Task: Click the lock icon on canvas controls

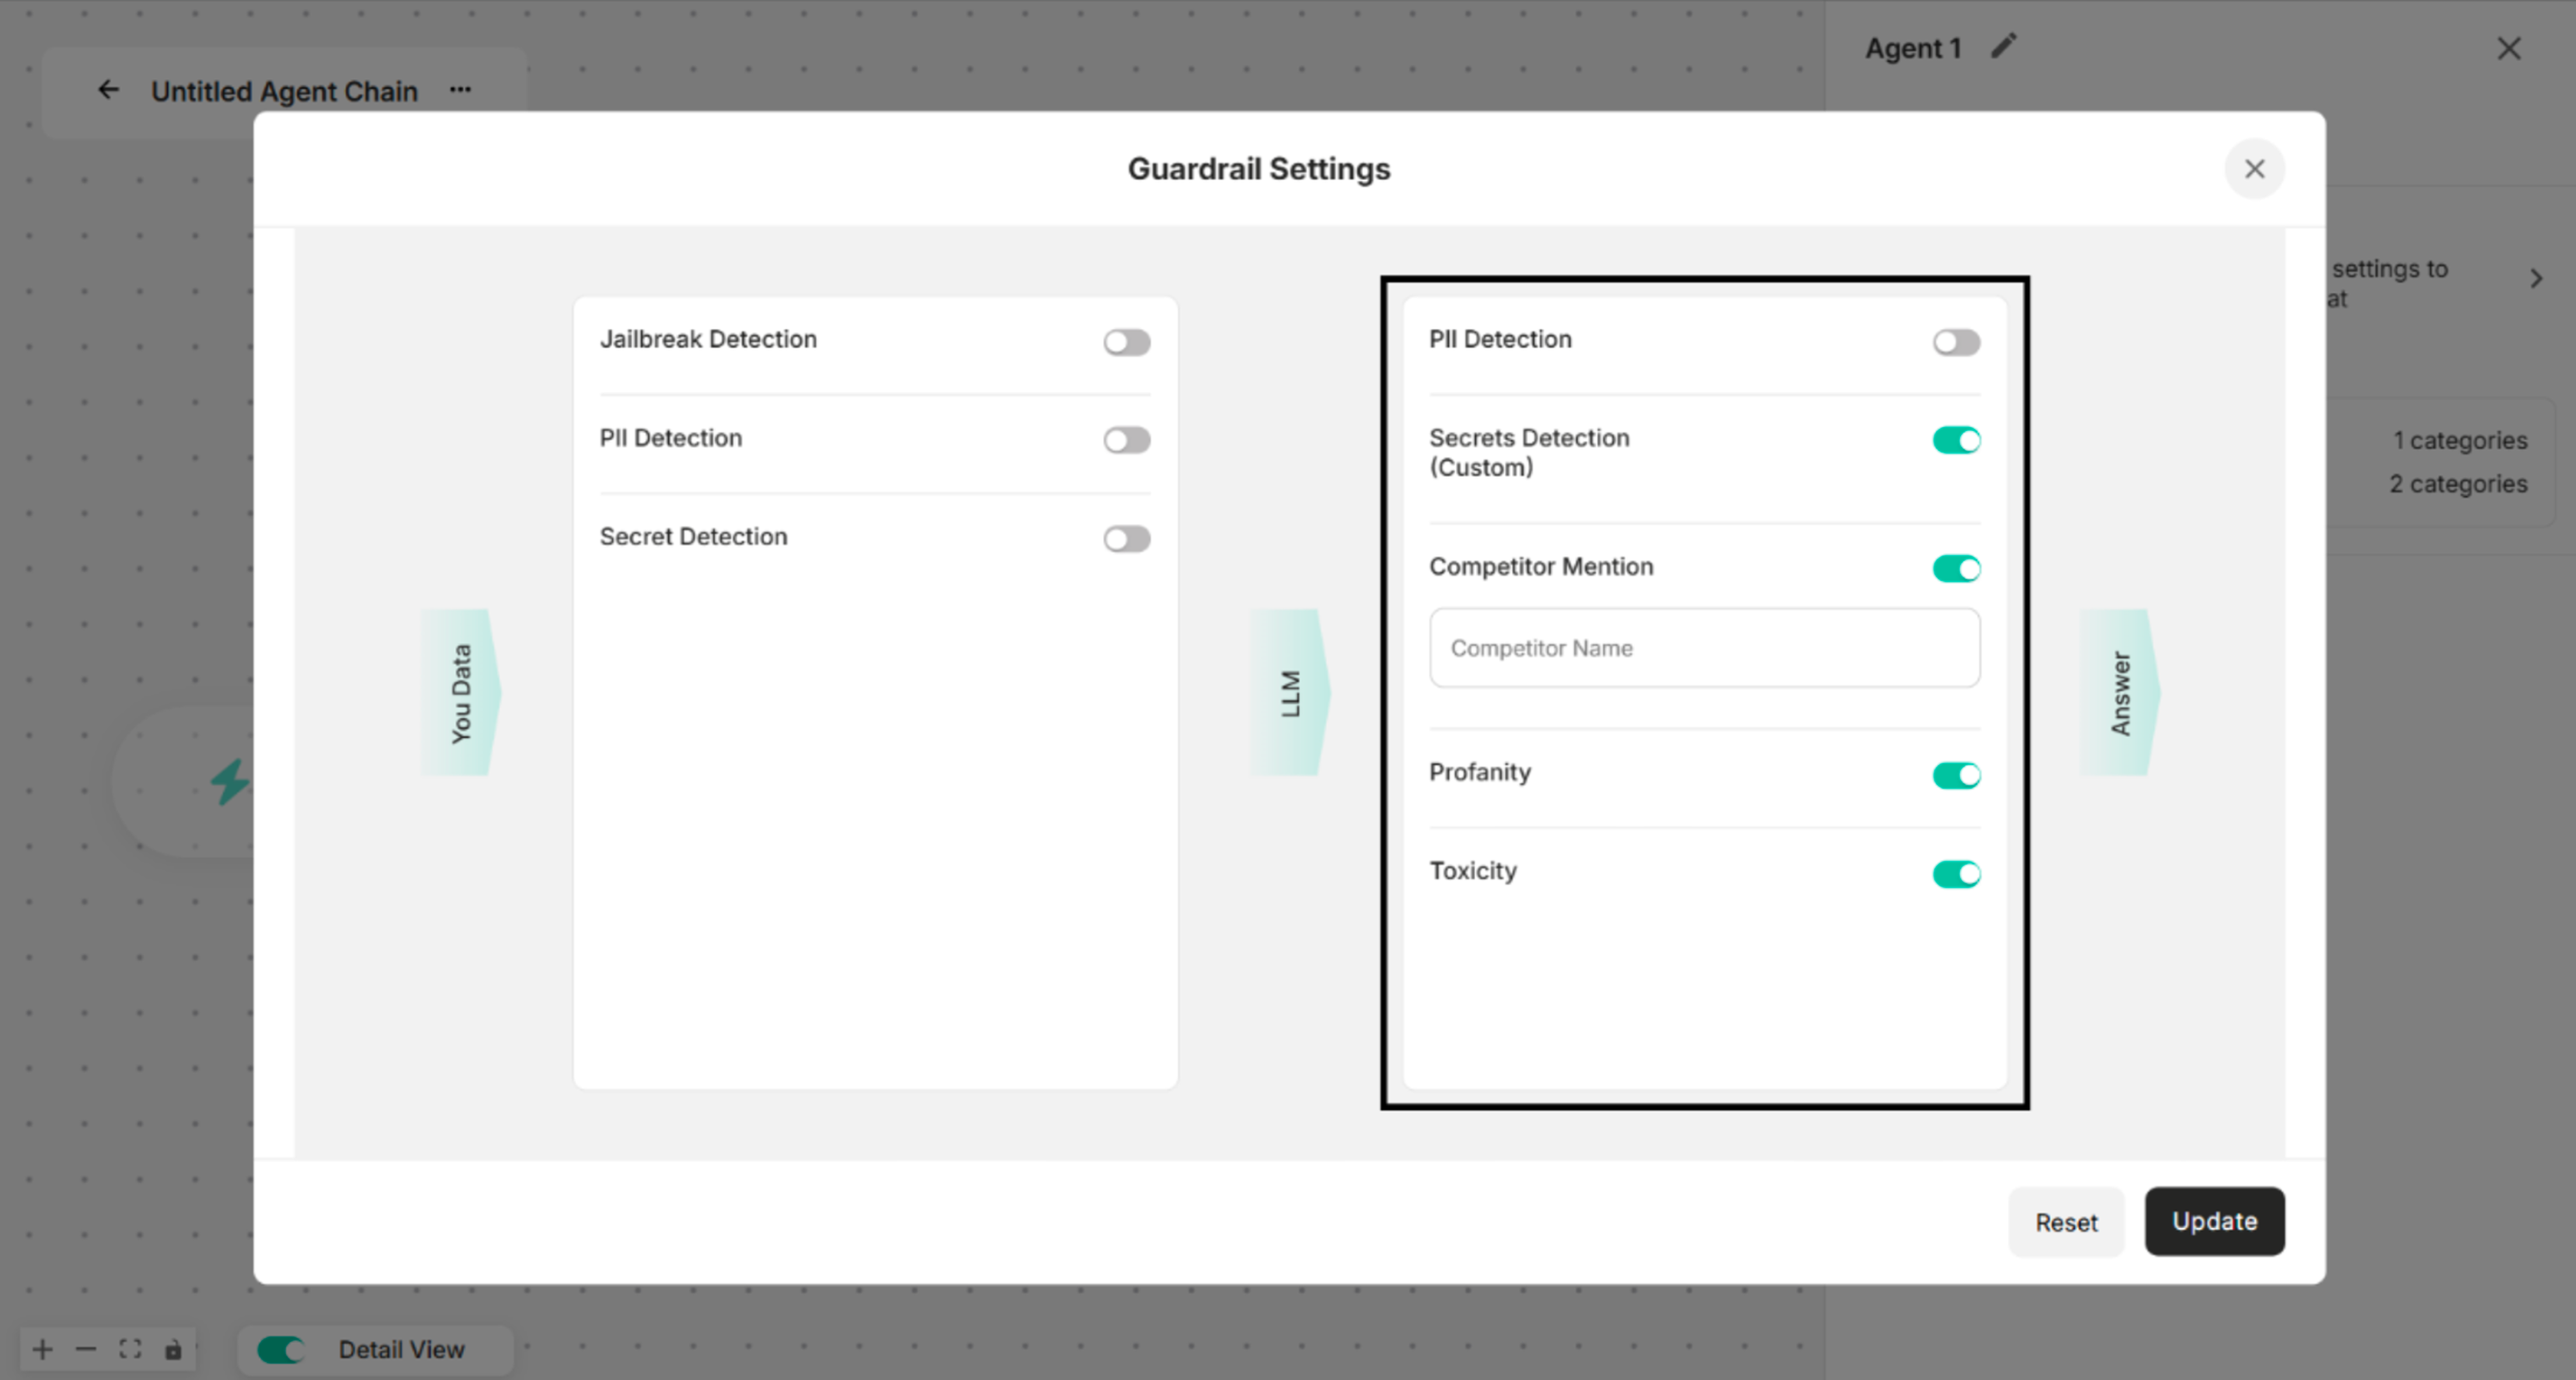Action: 173,1349
